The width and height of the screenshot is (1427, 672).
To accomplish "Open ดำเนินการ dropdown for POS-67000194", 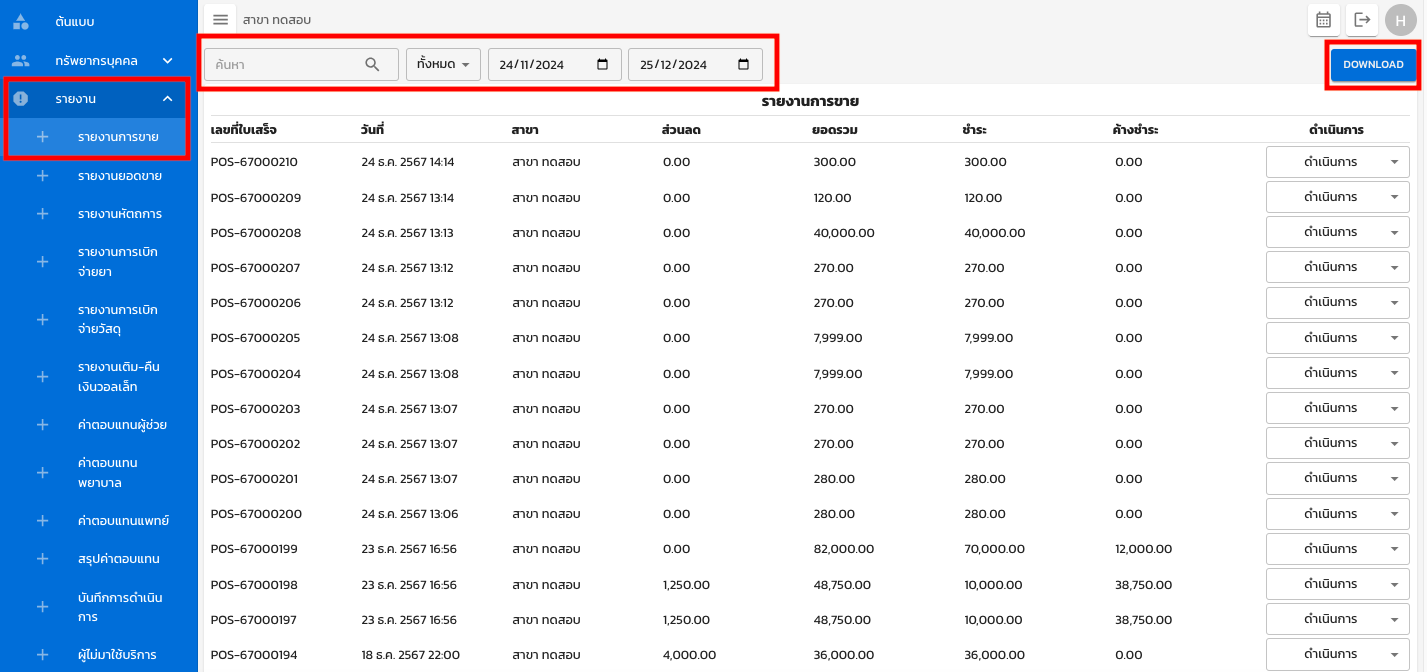I will point(1338,655).
